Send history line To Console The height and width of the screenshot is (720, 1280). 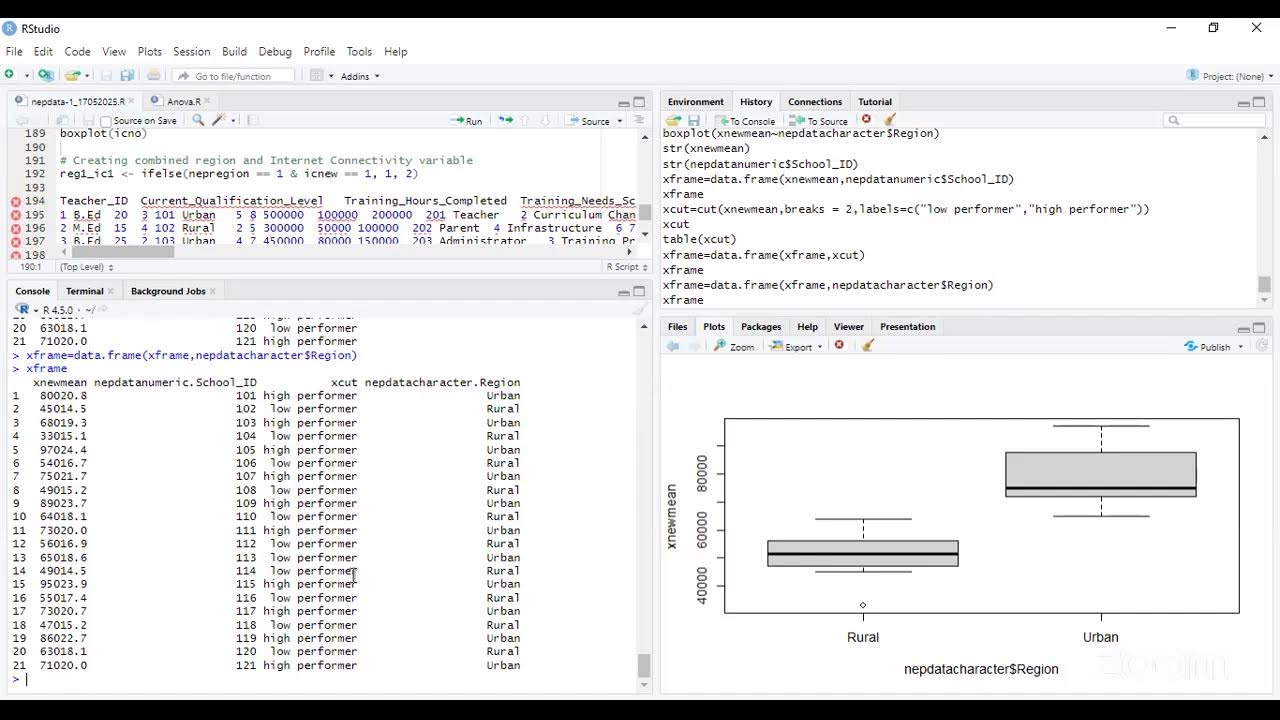click(744, 121)
